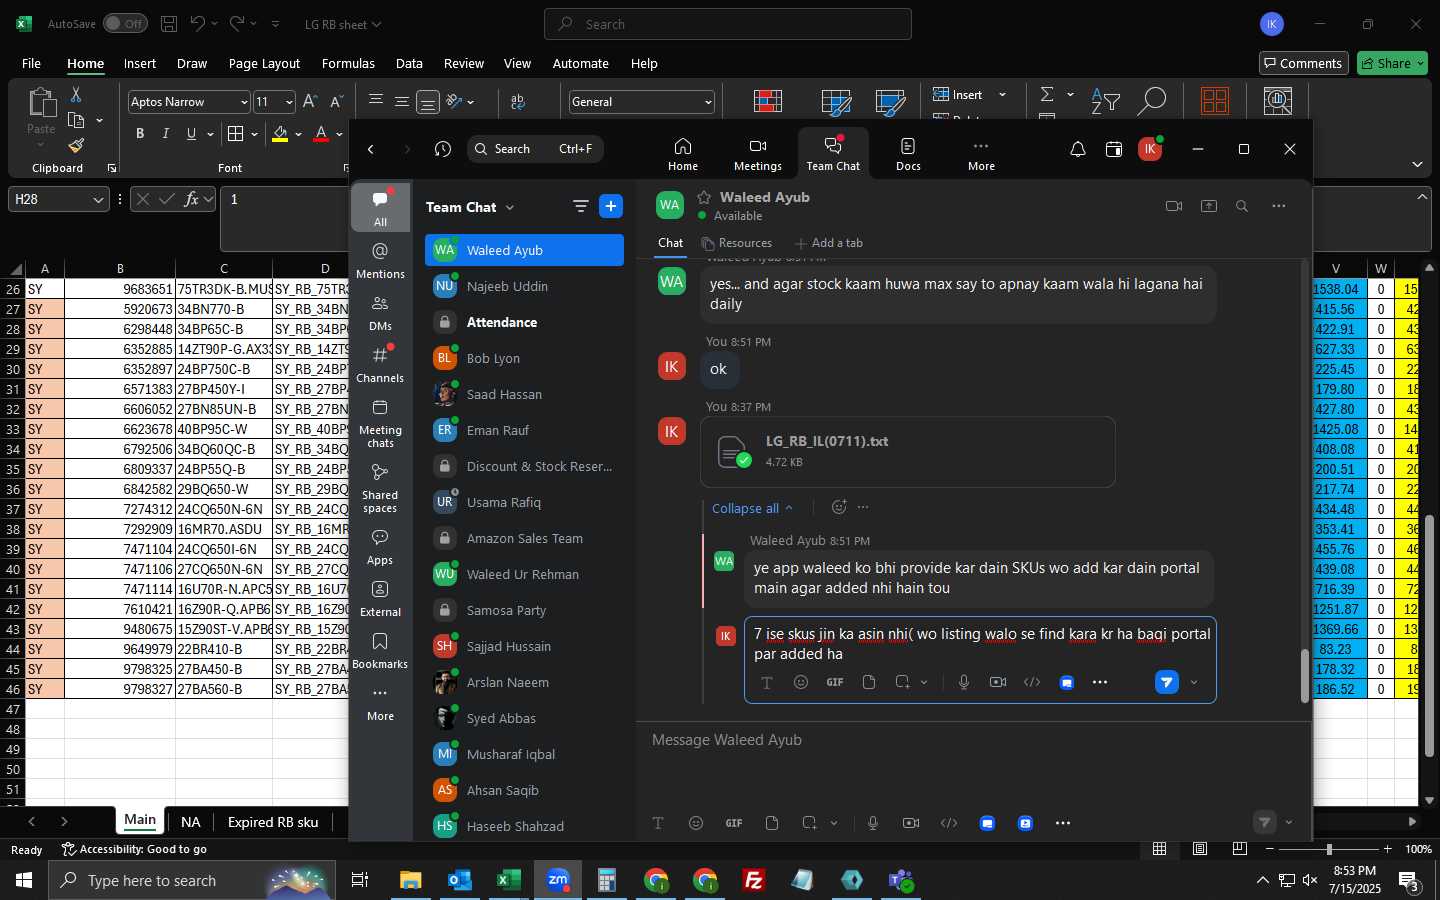Screen dimensions: 1440x900
Task: Start video call with Waleed Ayub
Action: (x=1174, y=206)
